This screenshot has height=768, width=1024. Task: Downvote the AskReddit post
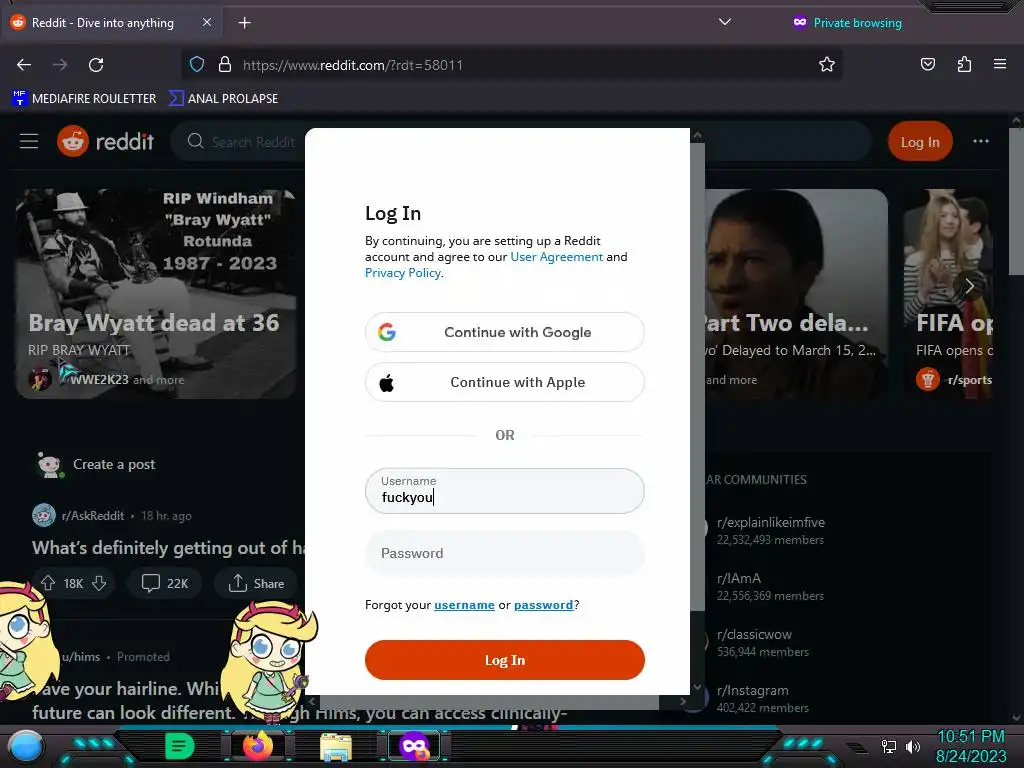[99, 583]
